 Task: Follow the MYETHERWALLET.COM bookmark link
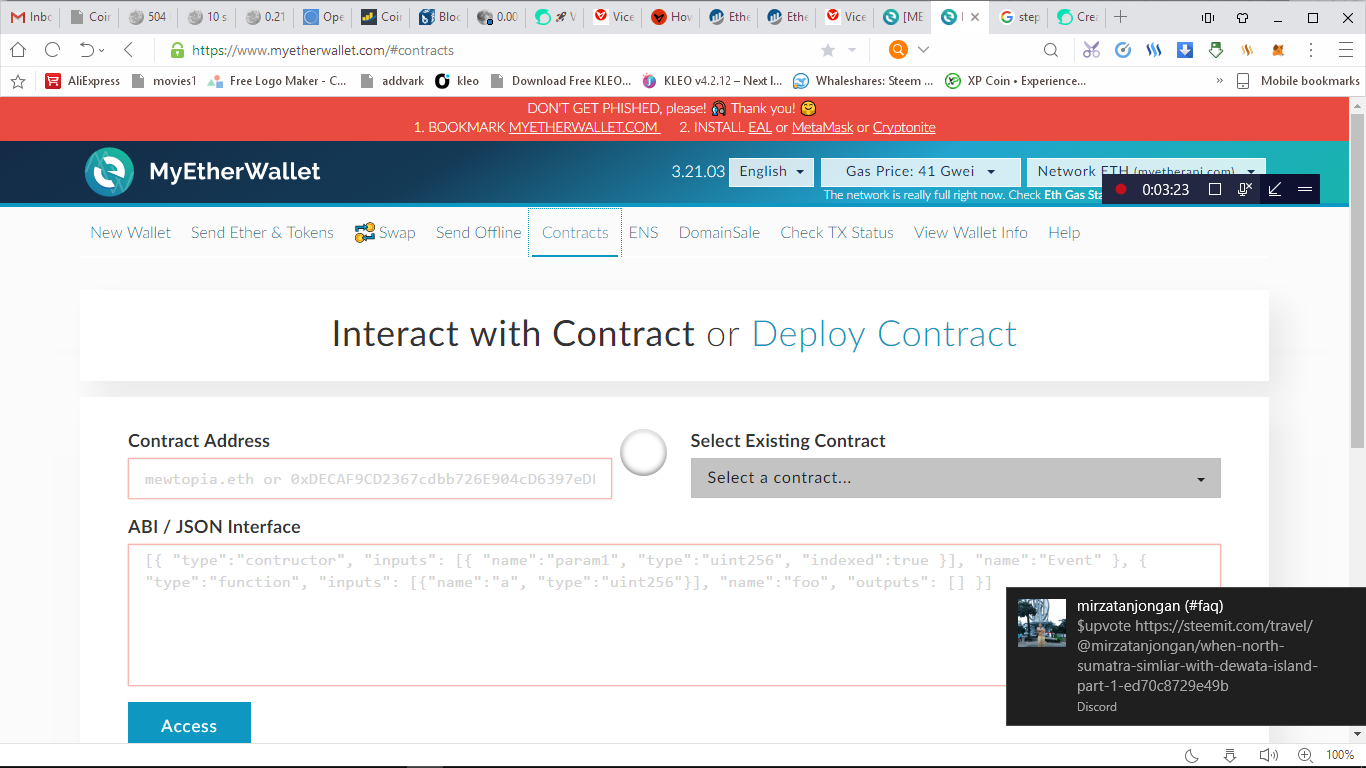(x=584, y=127)
